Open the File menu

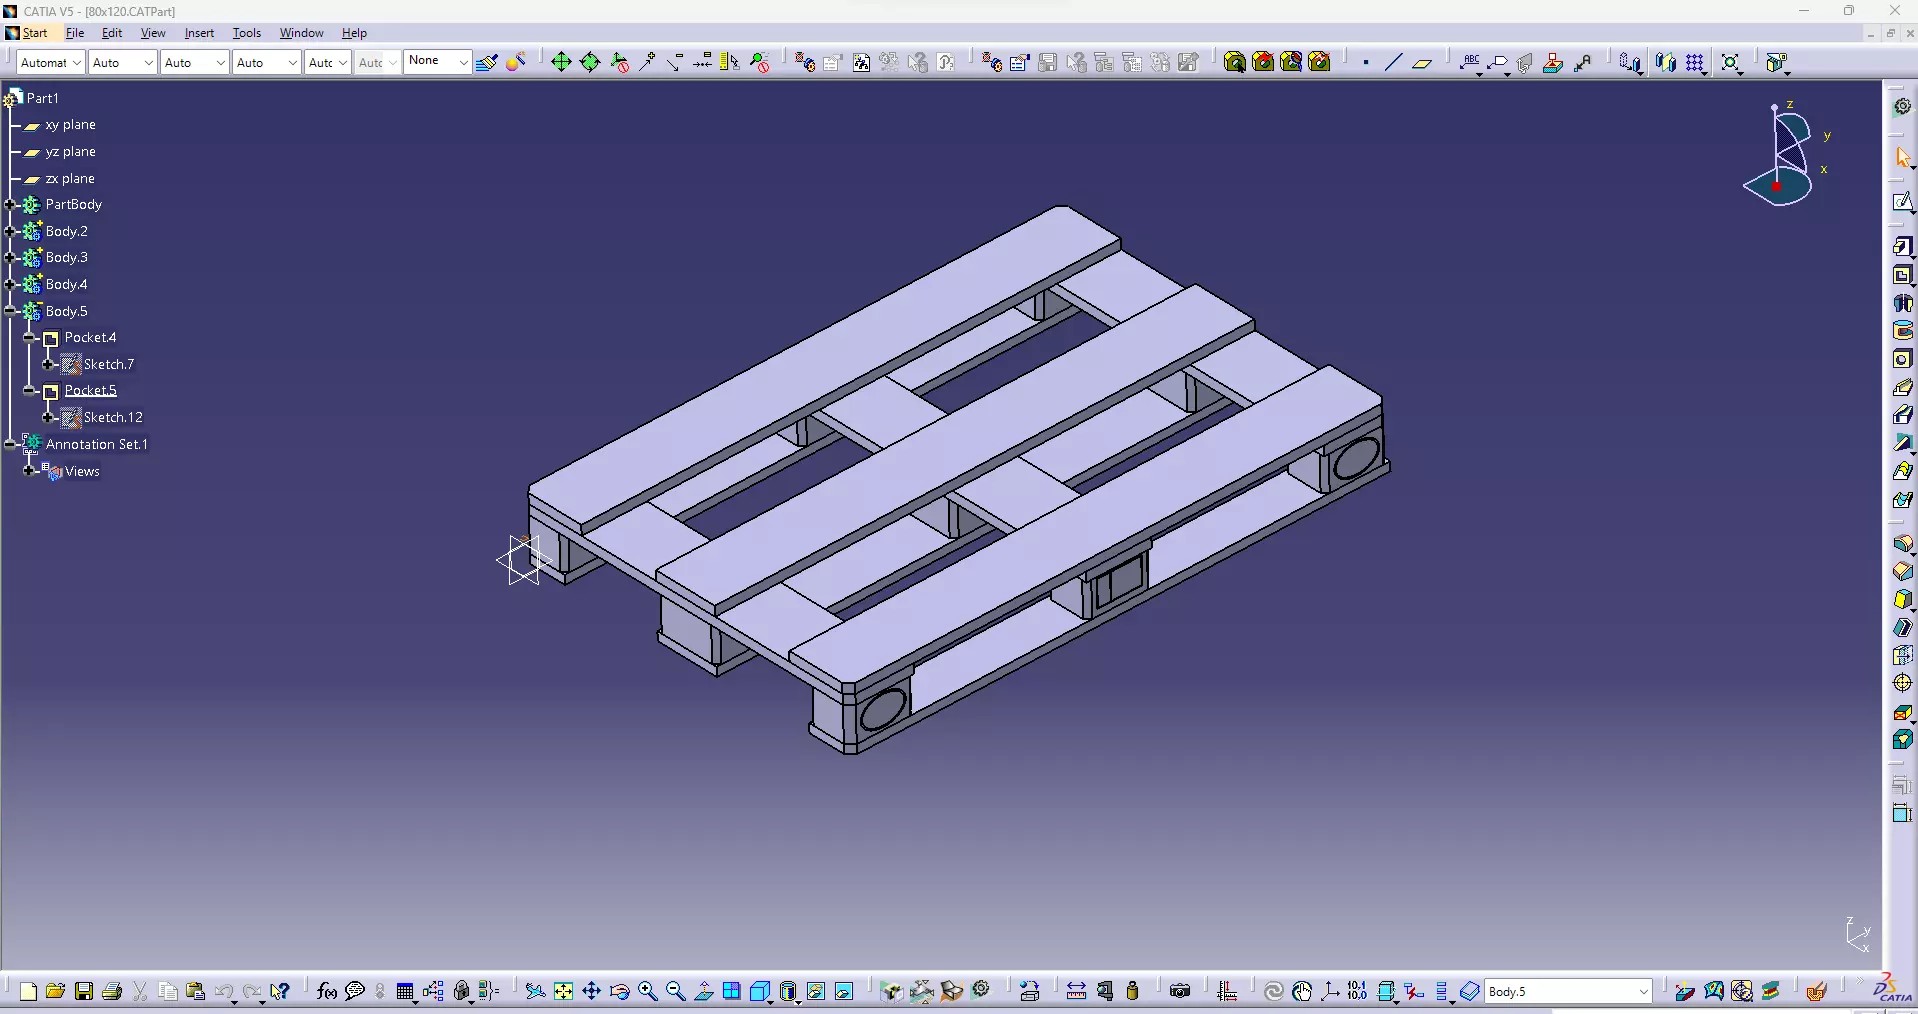75,33
